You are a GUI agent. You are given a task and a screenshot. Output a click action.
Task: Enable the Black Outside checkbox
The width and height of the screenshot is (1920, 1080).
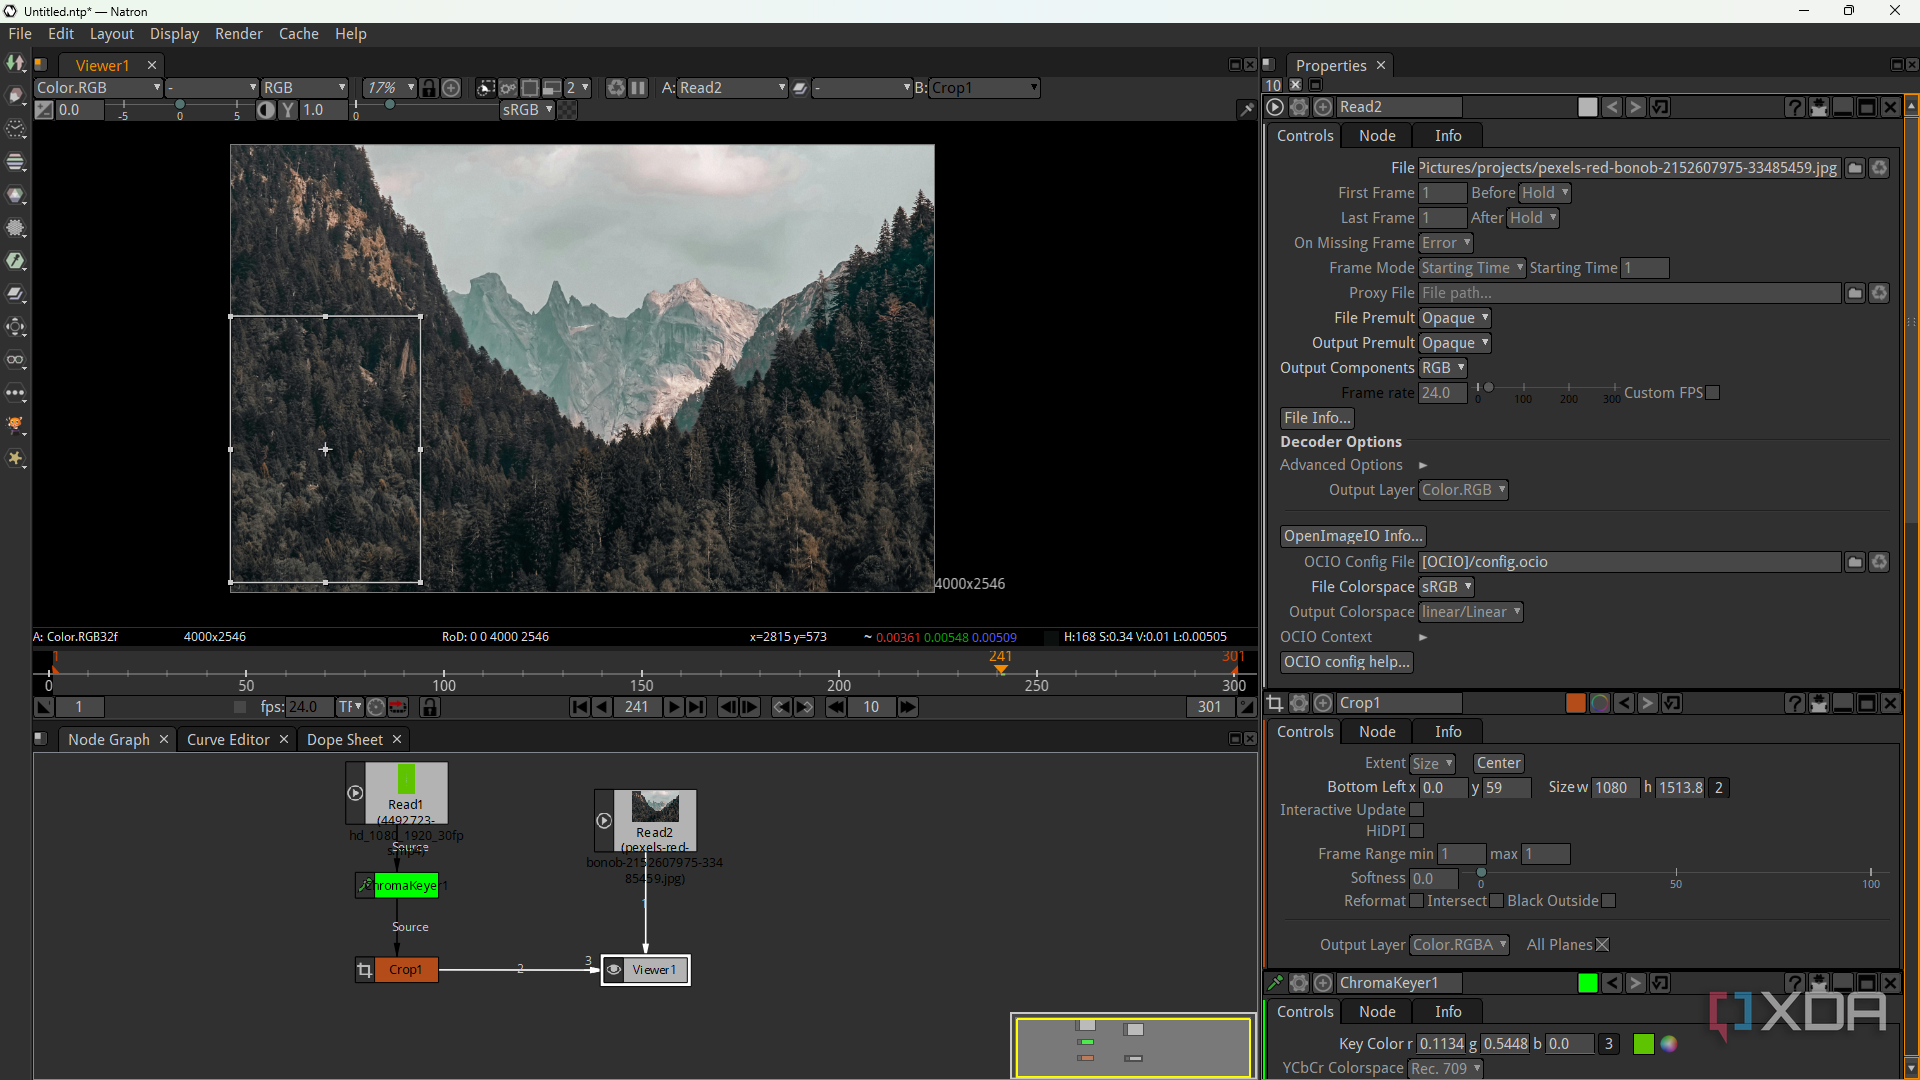(x=1609, y=901)
